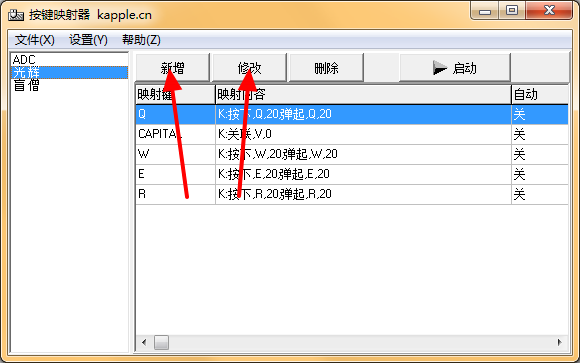Select the CAPITAL mapping row
Screen dimensions: 580x363
352,134
